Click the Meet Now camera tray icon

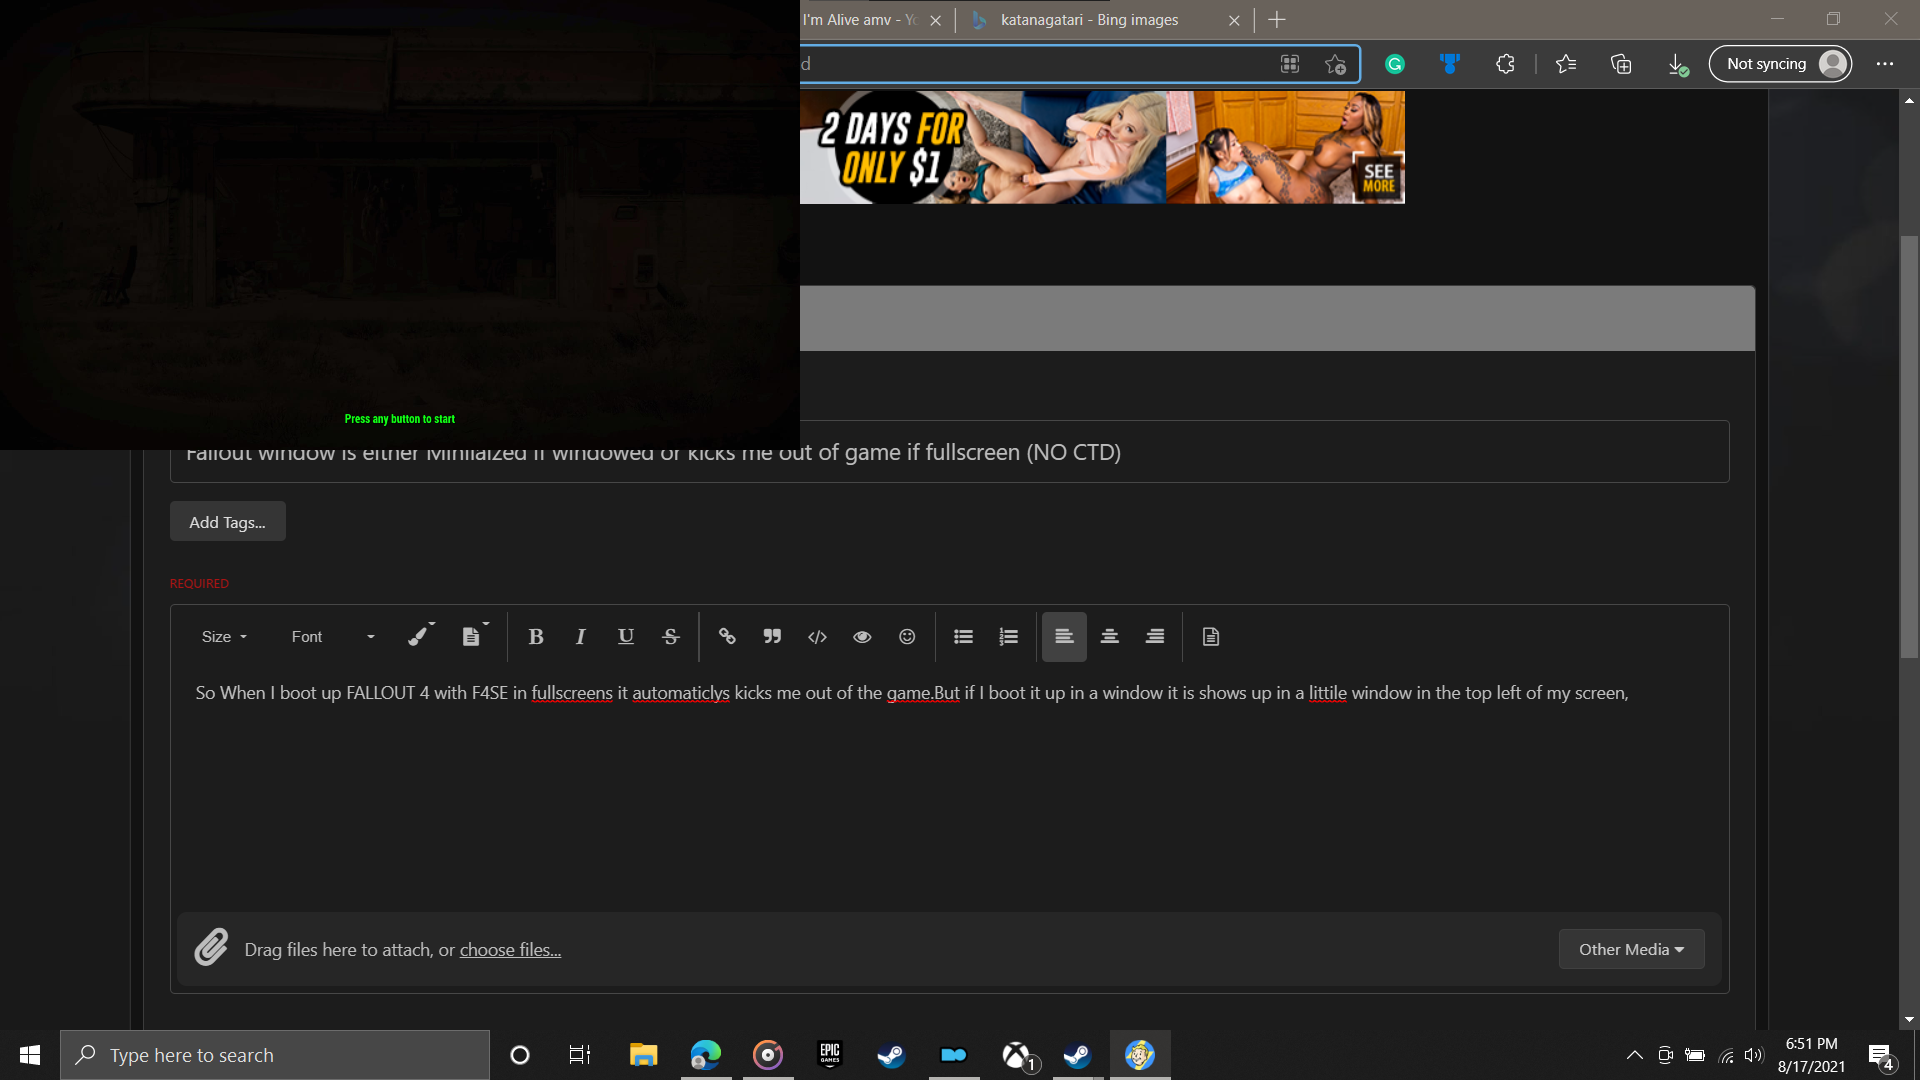point(1665,1055)
